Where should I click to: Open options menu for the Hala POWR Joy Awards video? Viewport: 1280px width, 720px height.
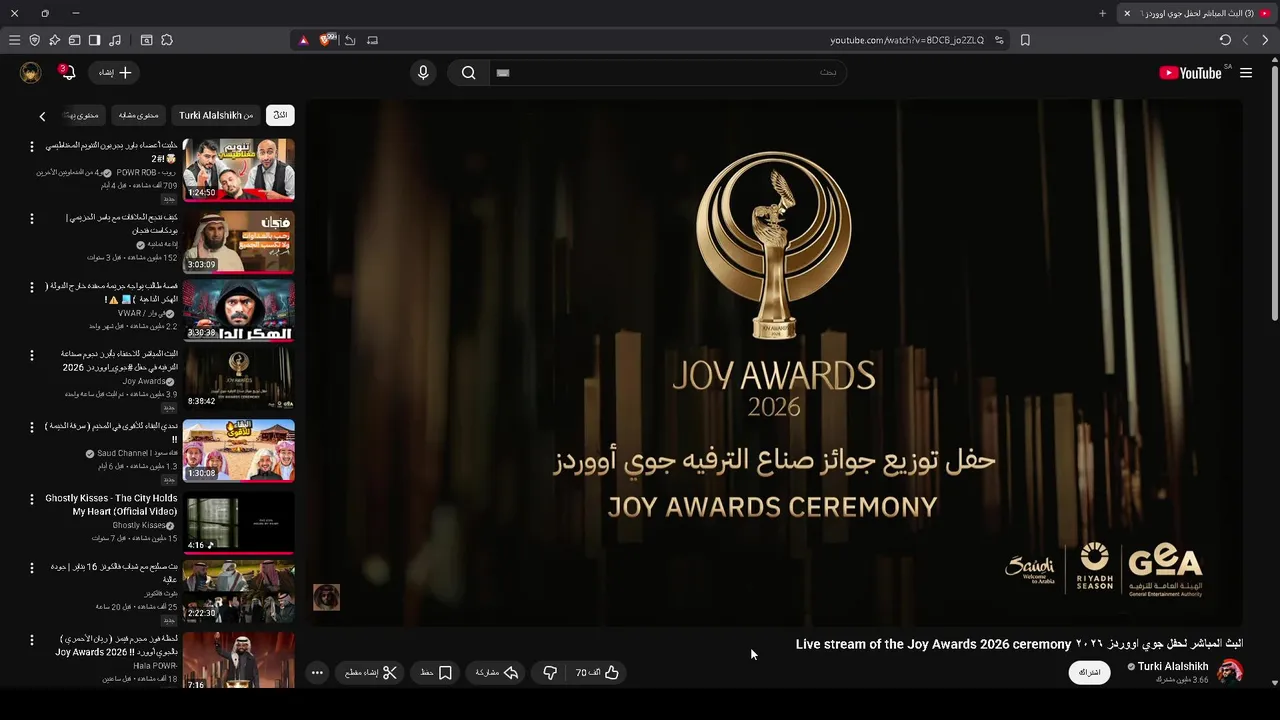coord(31,640)
